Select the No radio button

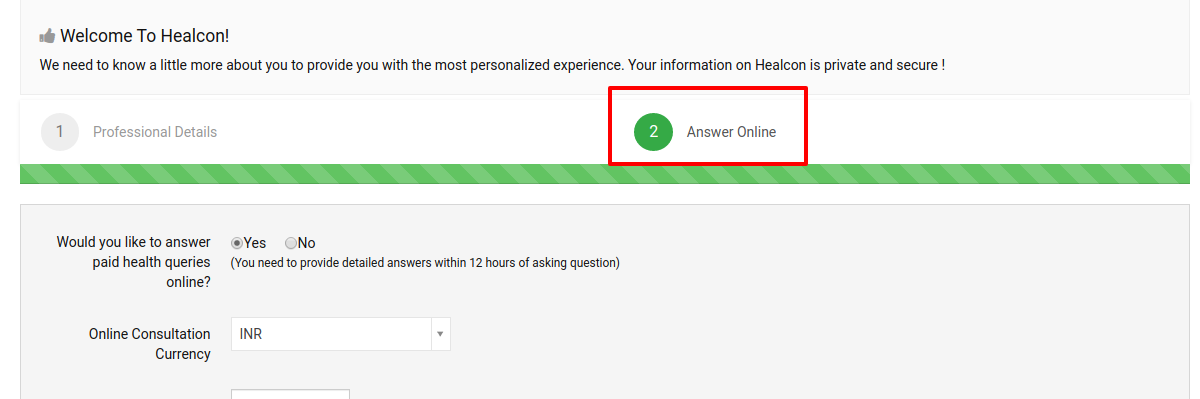(291, 243)
